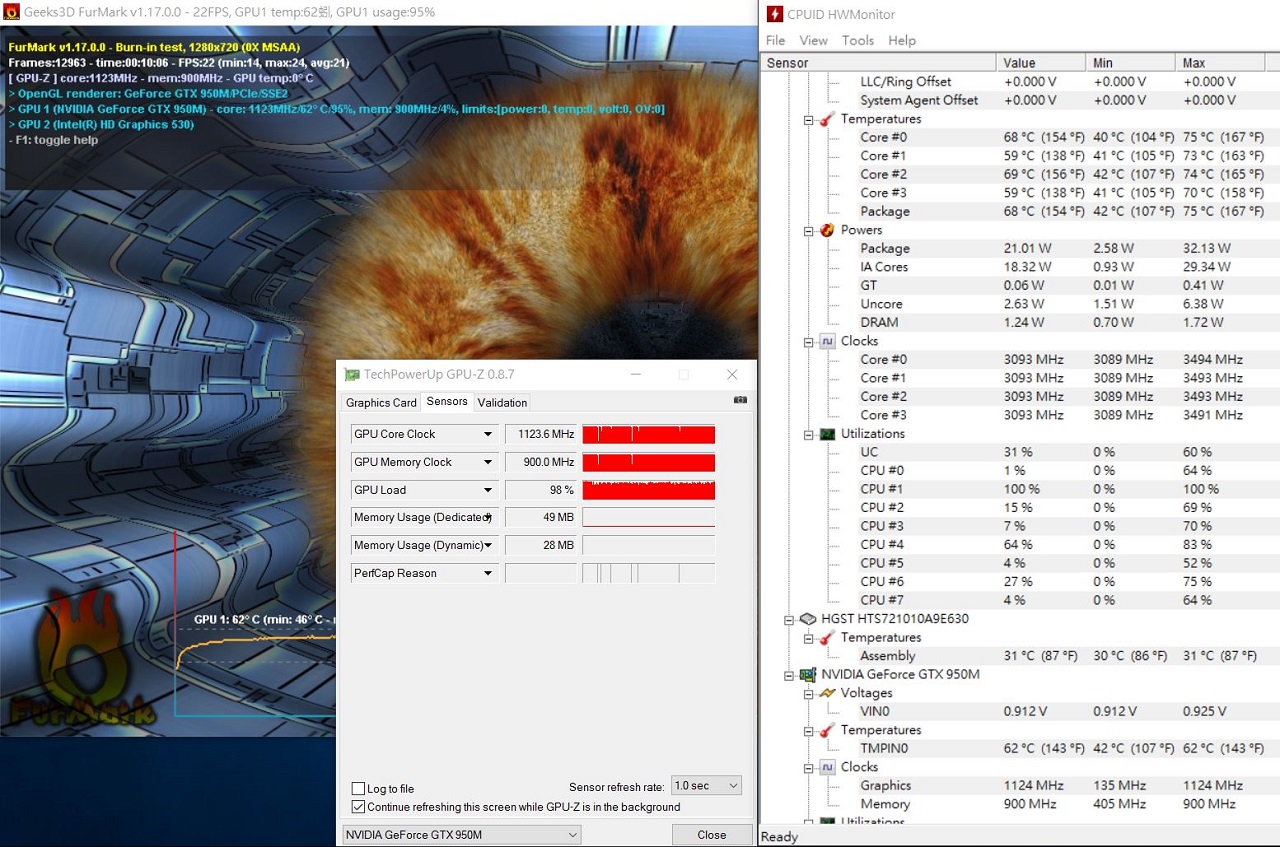Click the GPU-Z screenshot camera icon

(740, 400)
